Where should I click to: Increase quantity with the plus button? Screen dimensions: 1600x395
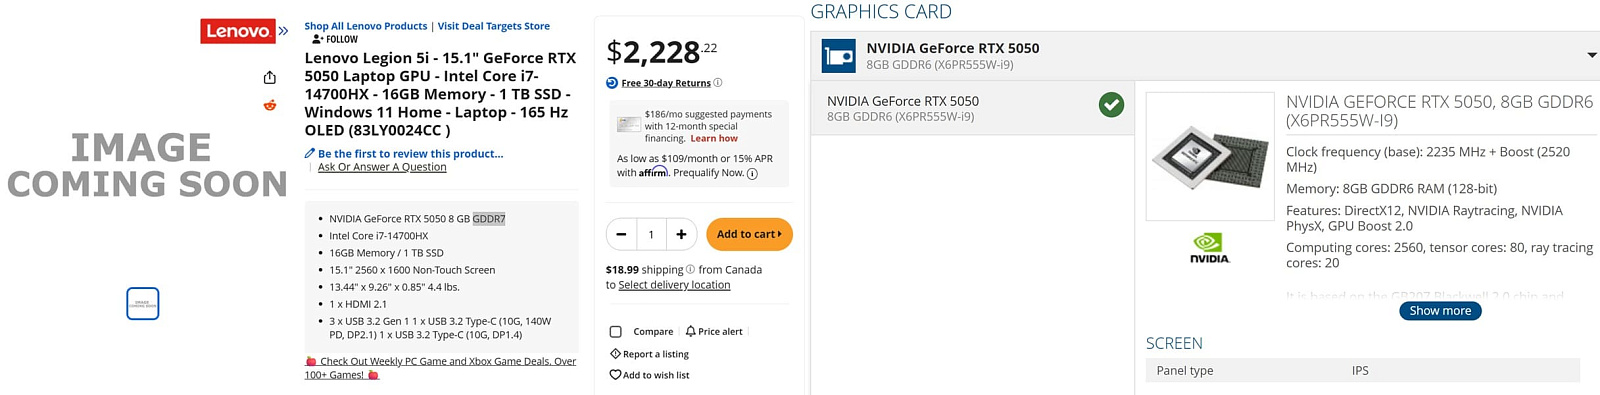point(681,234)
